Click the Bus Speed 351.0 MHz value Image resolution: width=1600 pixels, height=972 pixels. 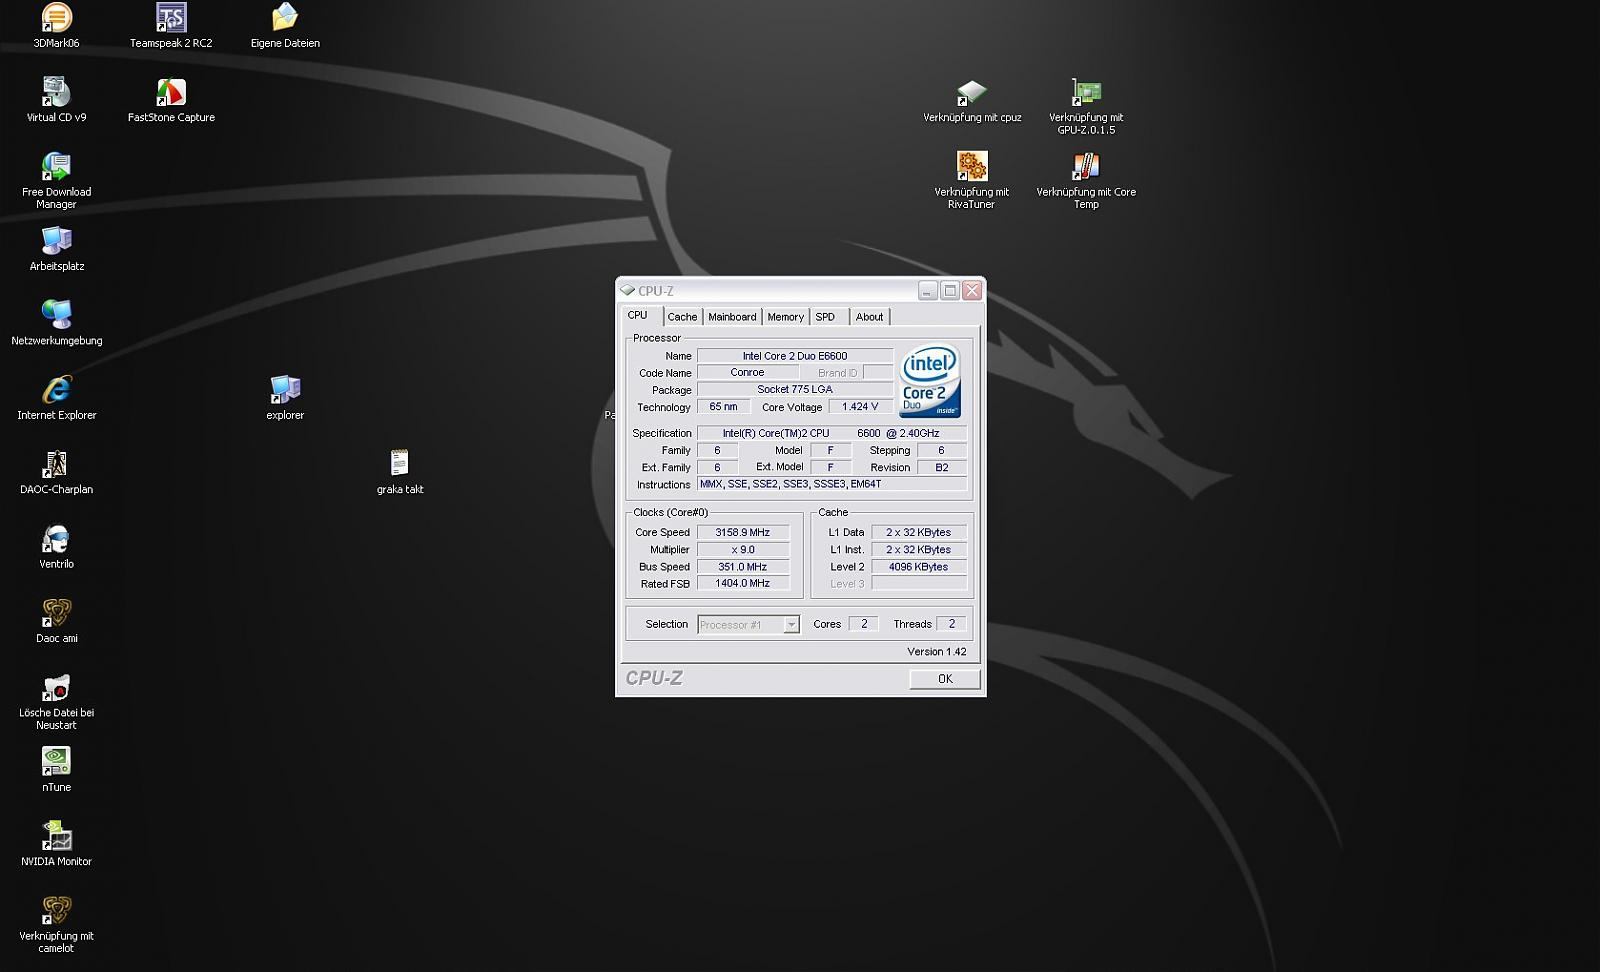coord(743,566)
